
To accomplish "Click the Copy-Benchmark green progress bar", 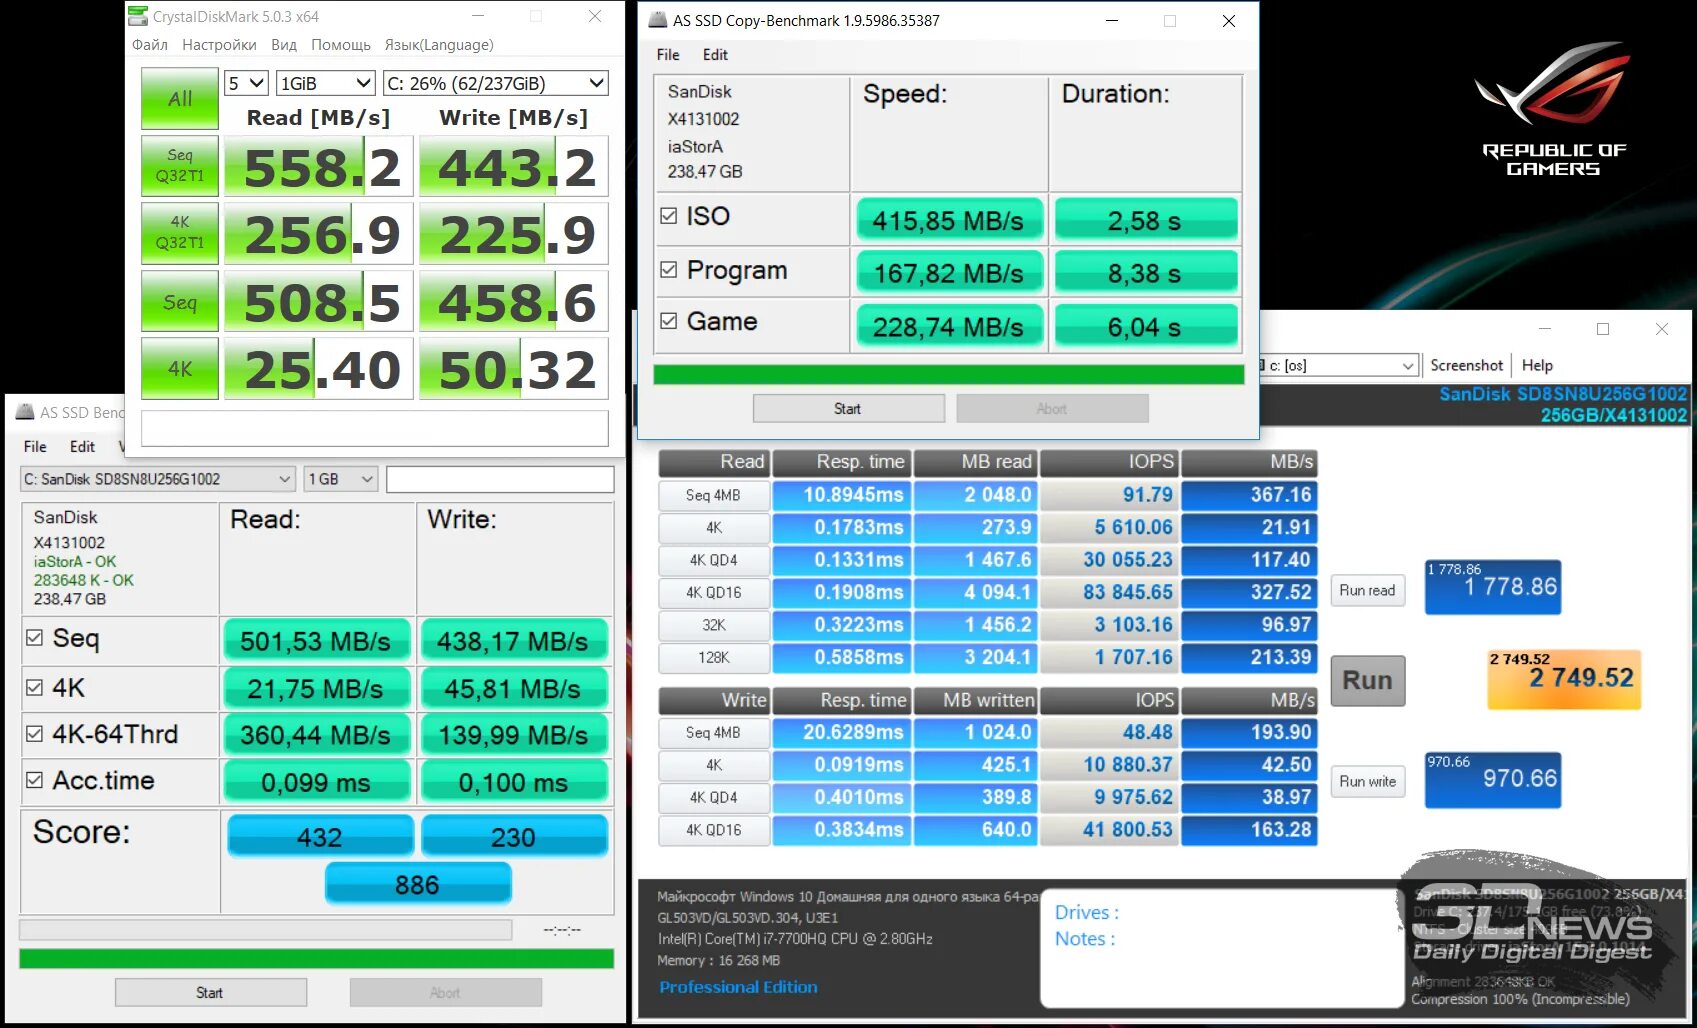I will (x=948, y=374).
